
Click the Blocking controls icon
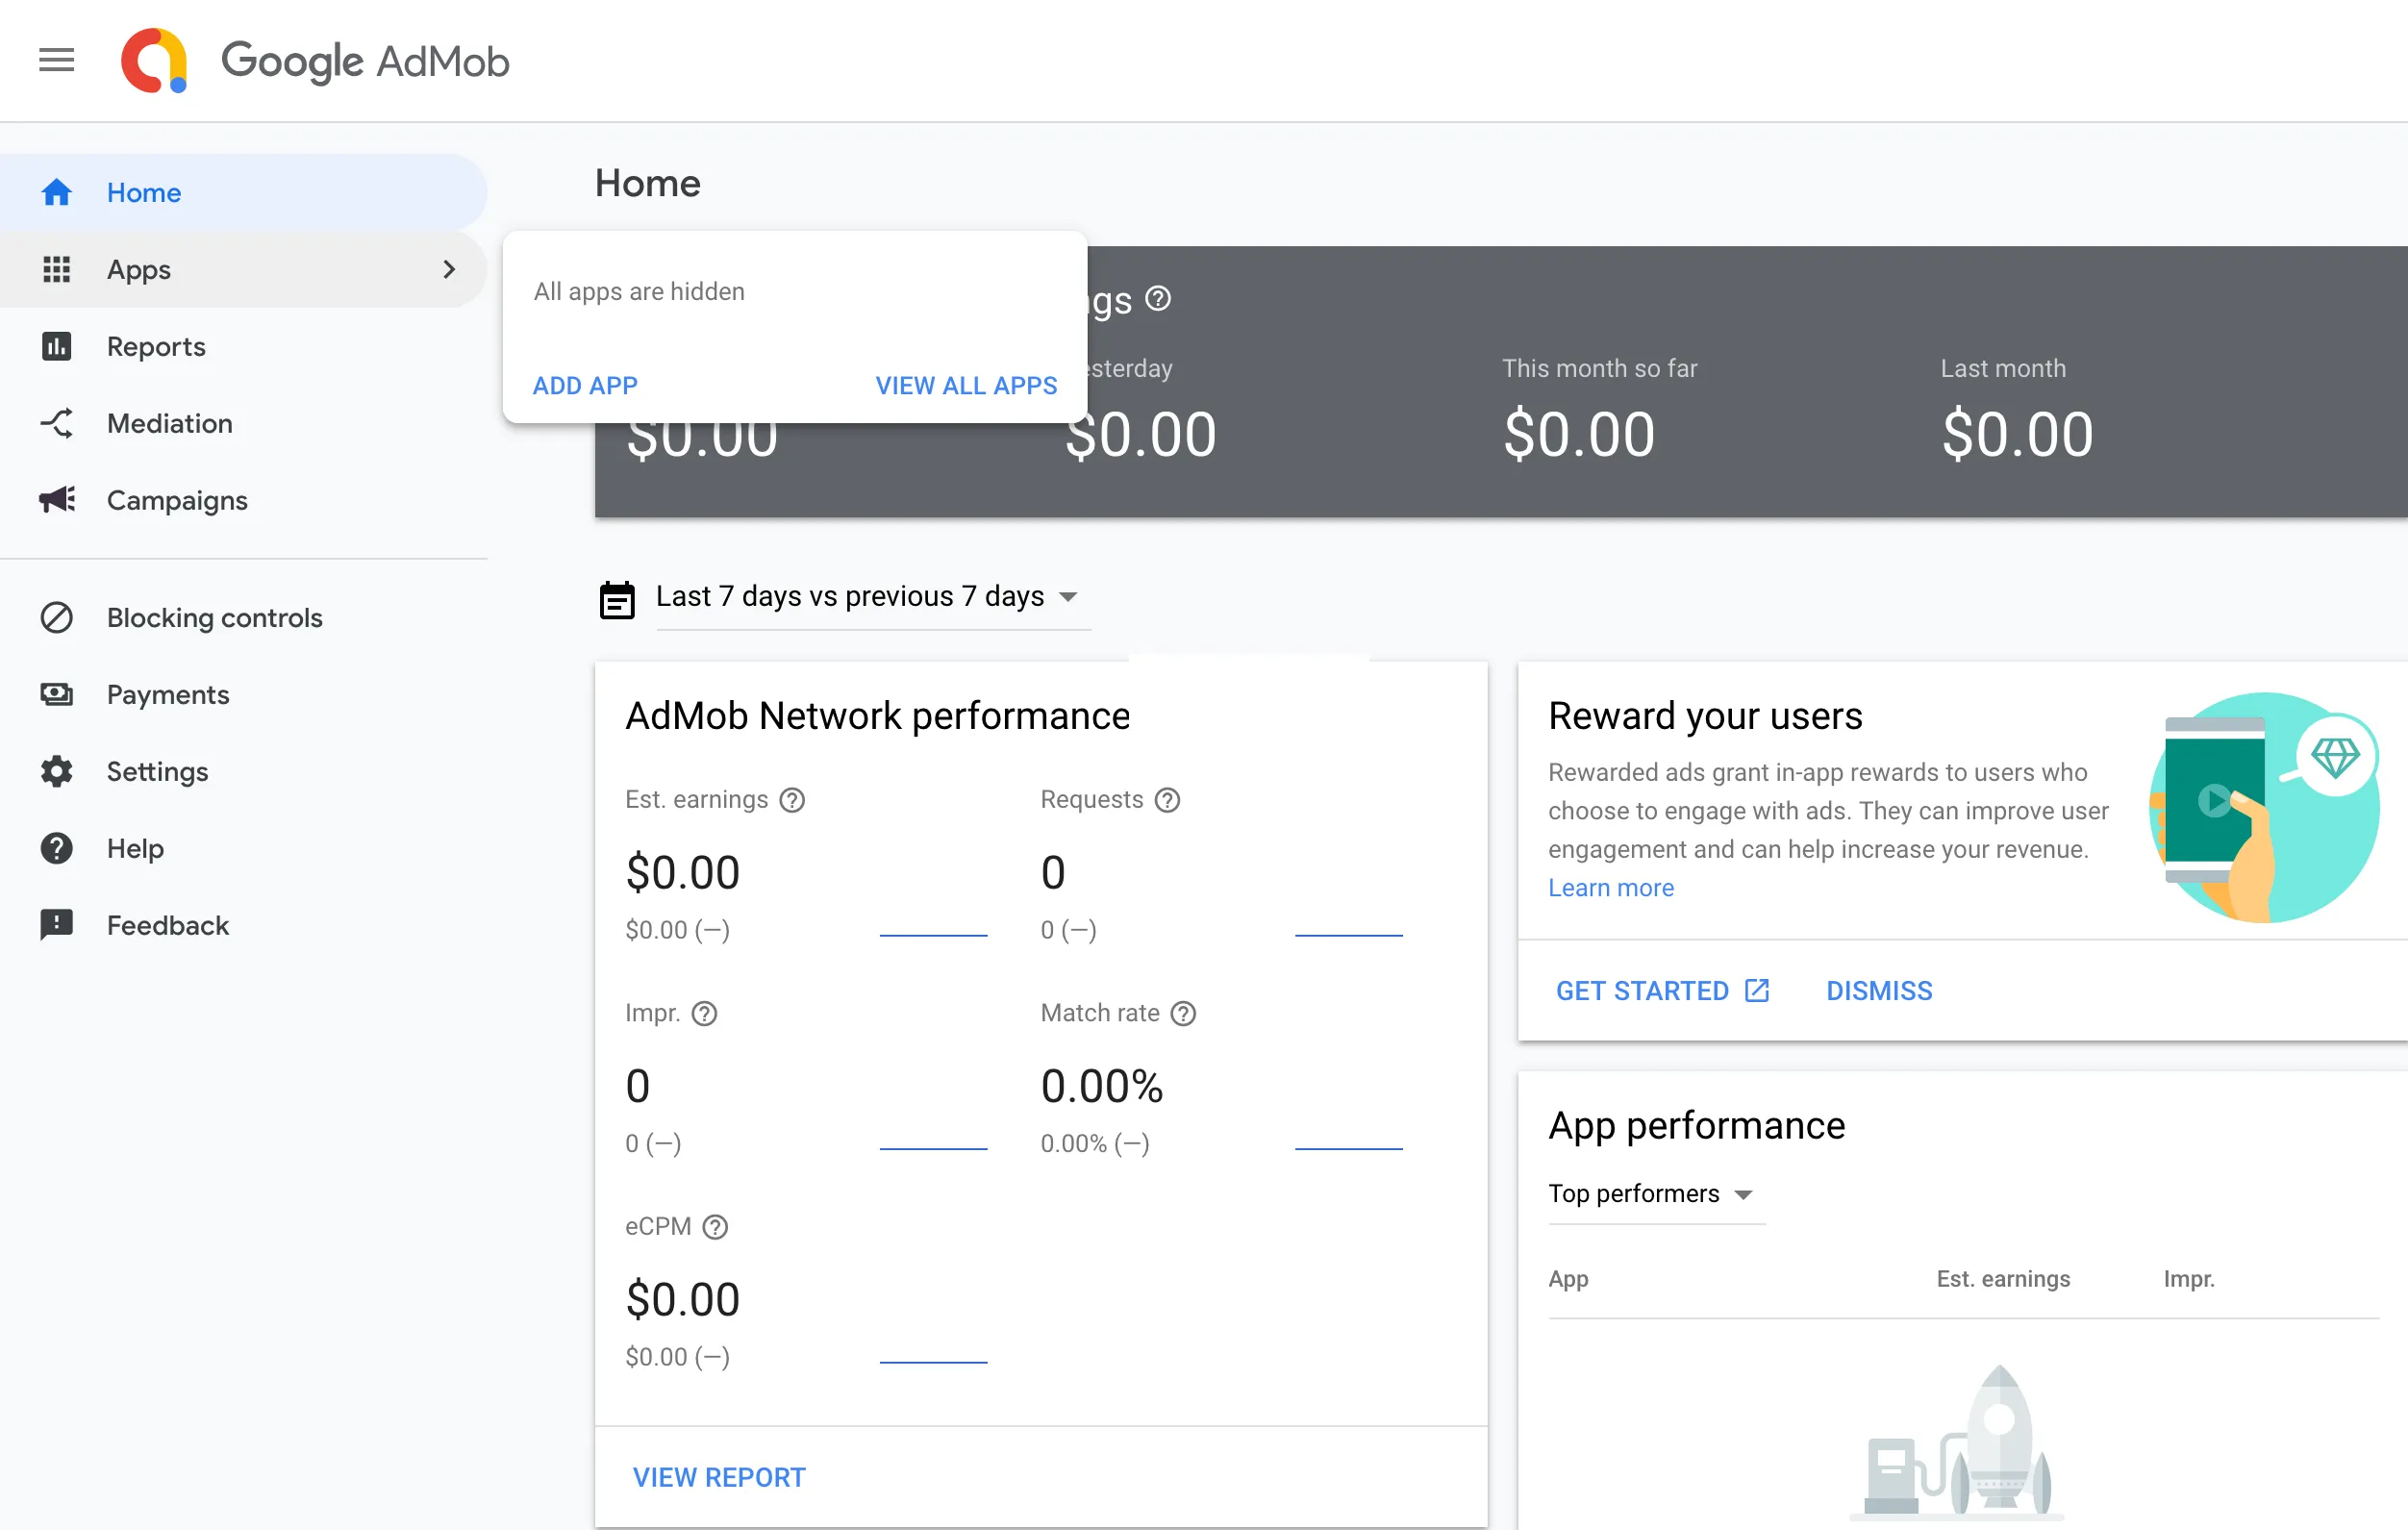click(57, 617)
